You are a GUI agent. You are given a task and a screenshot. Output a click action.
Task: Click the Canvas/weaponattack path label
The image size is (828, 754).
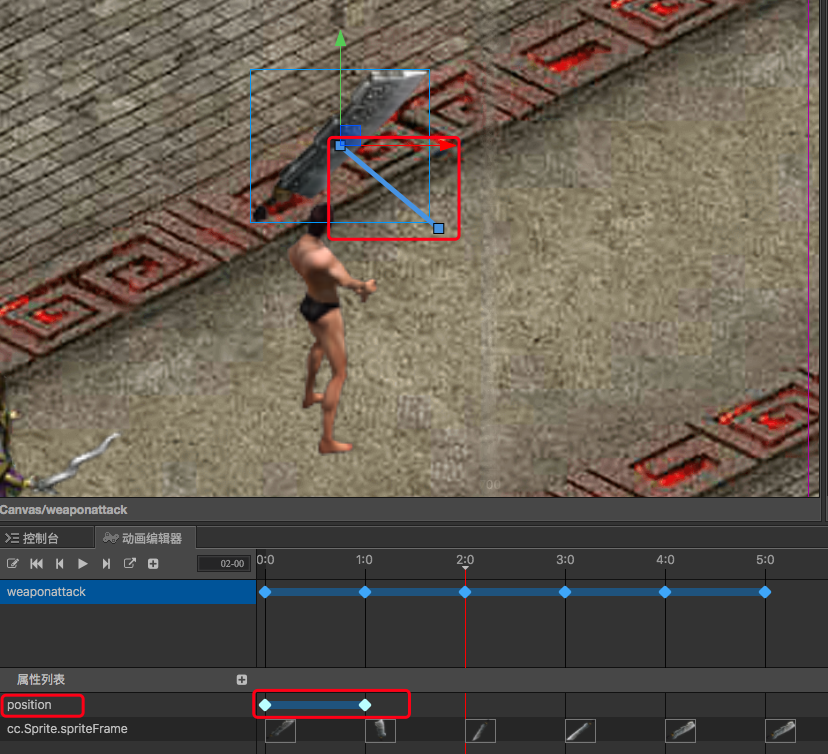point(64,510)
